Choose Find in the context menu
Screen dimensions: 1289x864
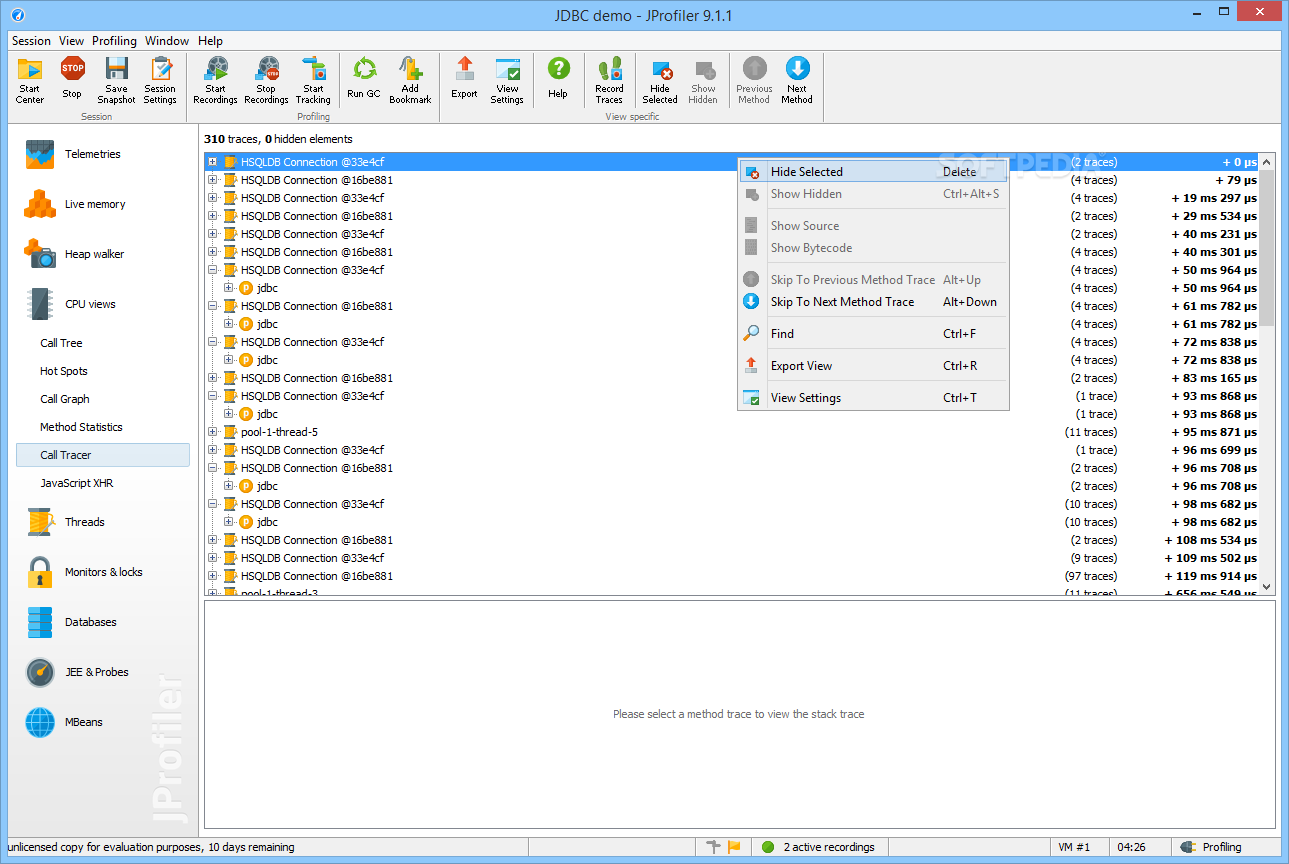pos(873,334)
